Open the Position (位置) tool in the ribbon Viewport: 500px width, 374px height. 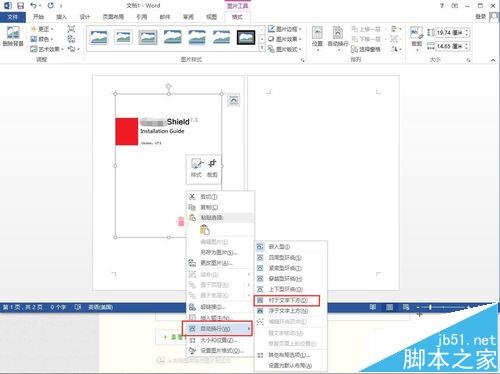coord(317,37)
